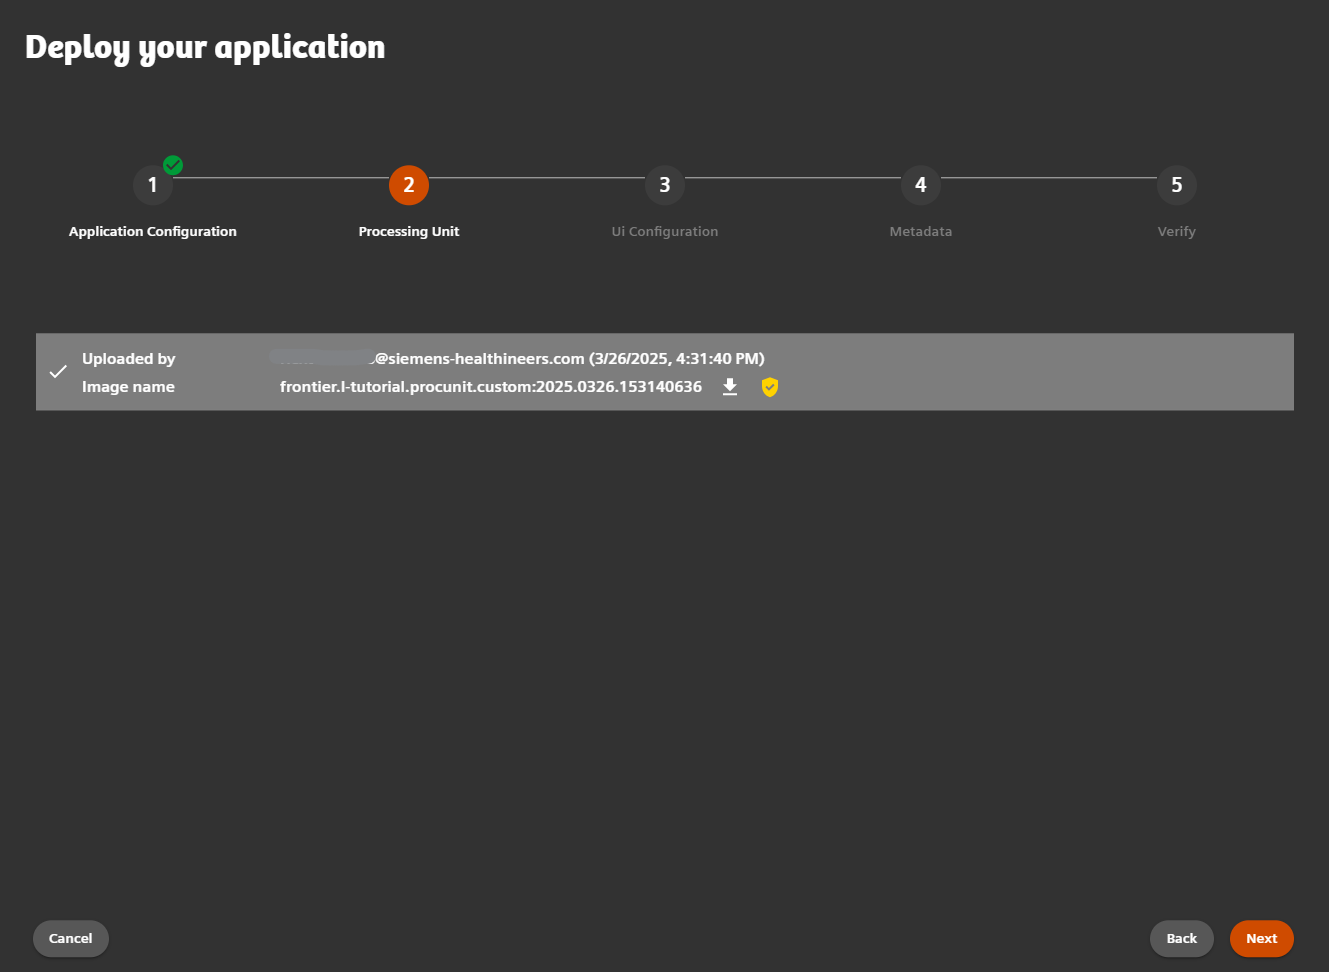Image resolution: width=1329 pixels, height=972 pixels.
Task: Click the download image icon
Action: click(x=730, y=387)
